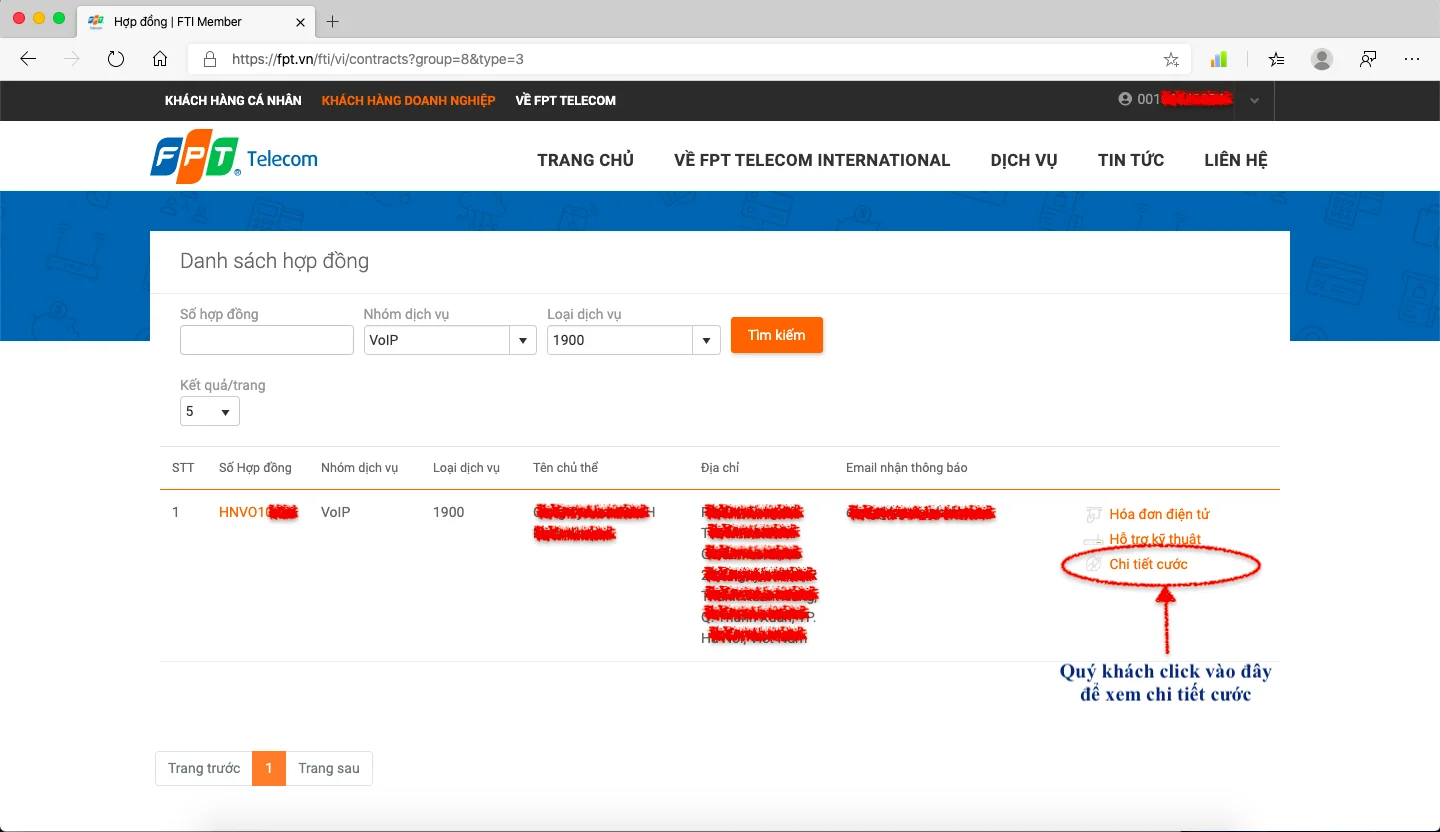The image size is (1440, 832).
Task: Select KHÁCH HÀNG CÁ NHÂN in the top bar
Action: point(233,100)
